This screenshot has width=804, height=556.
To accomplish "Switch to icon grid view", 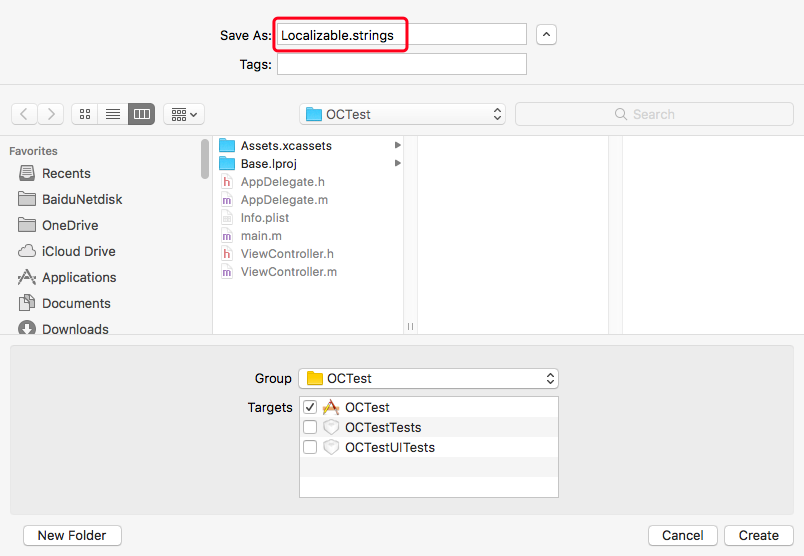I will pyautogui.click(x=85, y=114).
